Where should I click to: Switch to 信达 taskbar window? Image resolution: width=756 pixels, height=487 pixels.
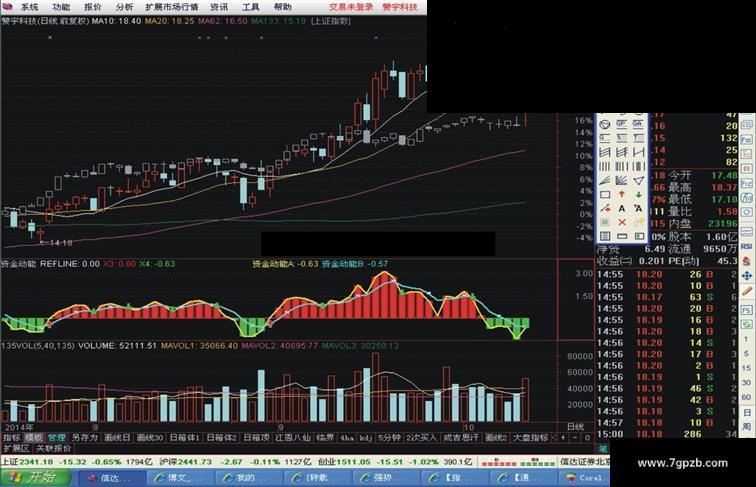(x=110, y=478)
